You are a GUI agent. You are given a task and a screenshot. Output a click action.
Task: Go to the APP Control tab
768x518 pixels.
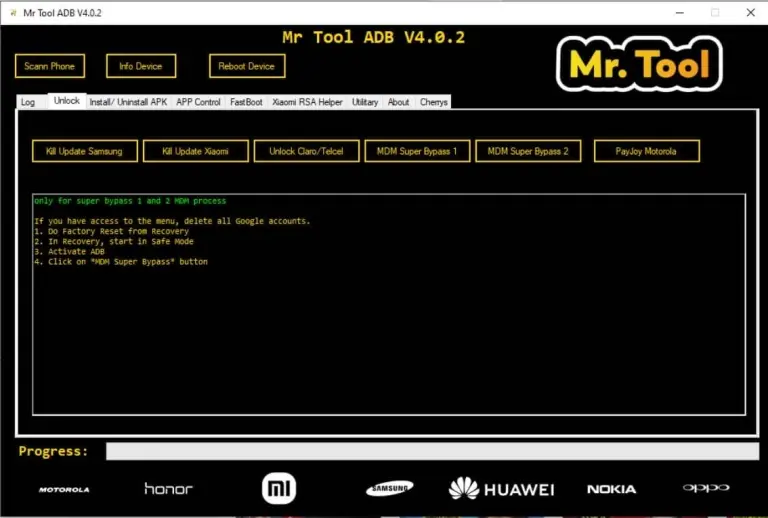pyautogui.click(x=198, y=102)
